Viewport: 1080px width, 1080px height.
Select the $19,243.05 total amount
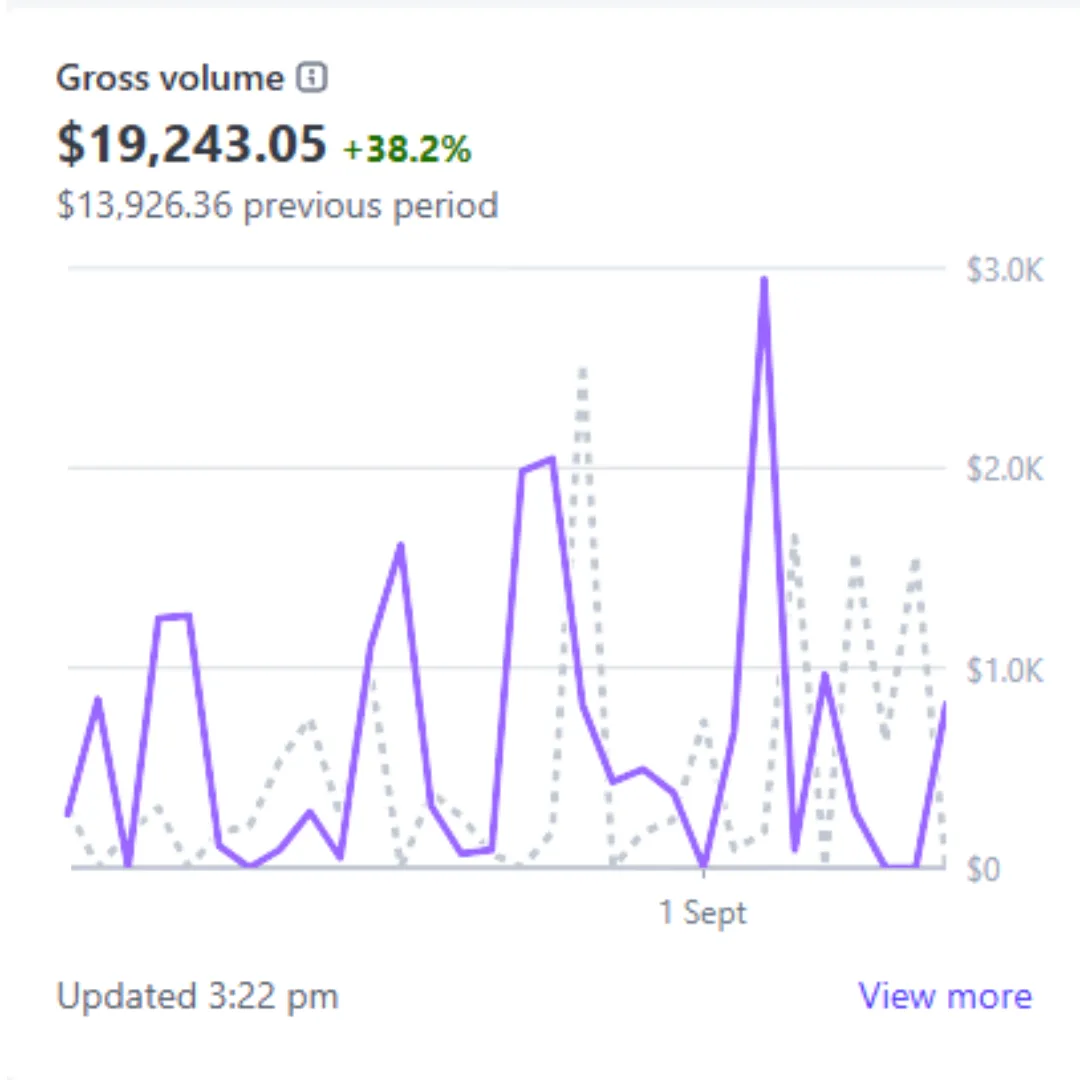192,144
